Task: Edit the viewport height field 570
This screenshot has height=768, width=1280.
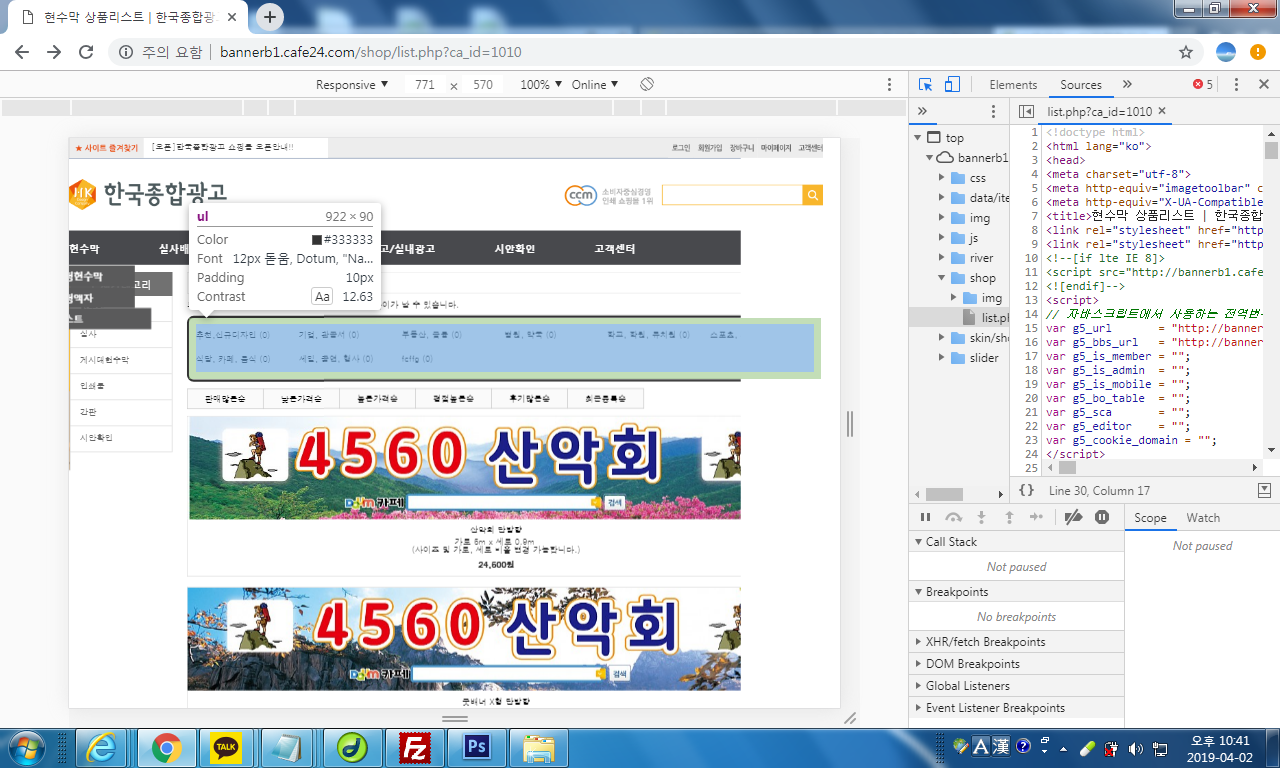Action: pos(483,85)
